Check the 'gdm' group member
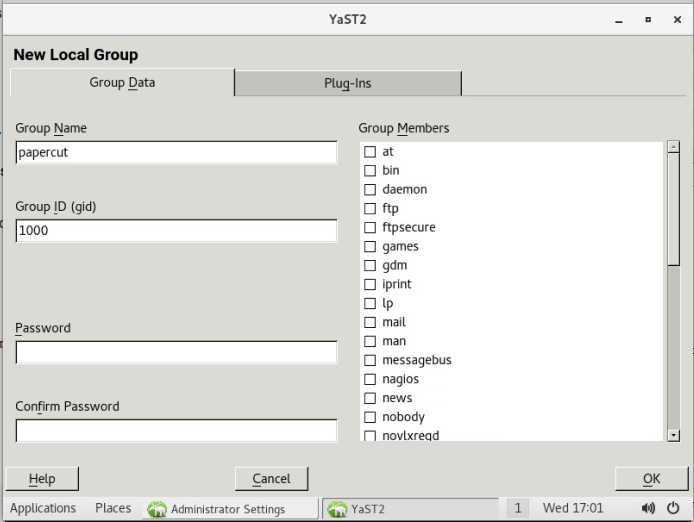 tap(370, 266)
